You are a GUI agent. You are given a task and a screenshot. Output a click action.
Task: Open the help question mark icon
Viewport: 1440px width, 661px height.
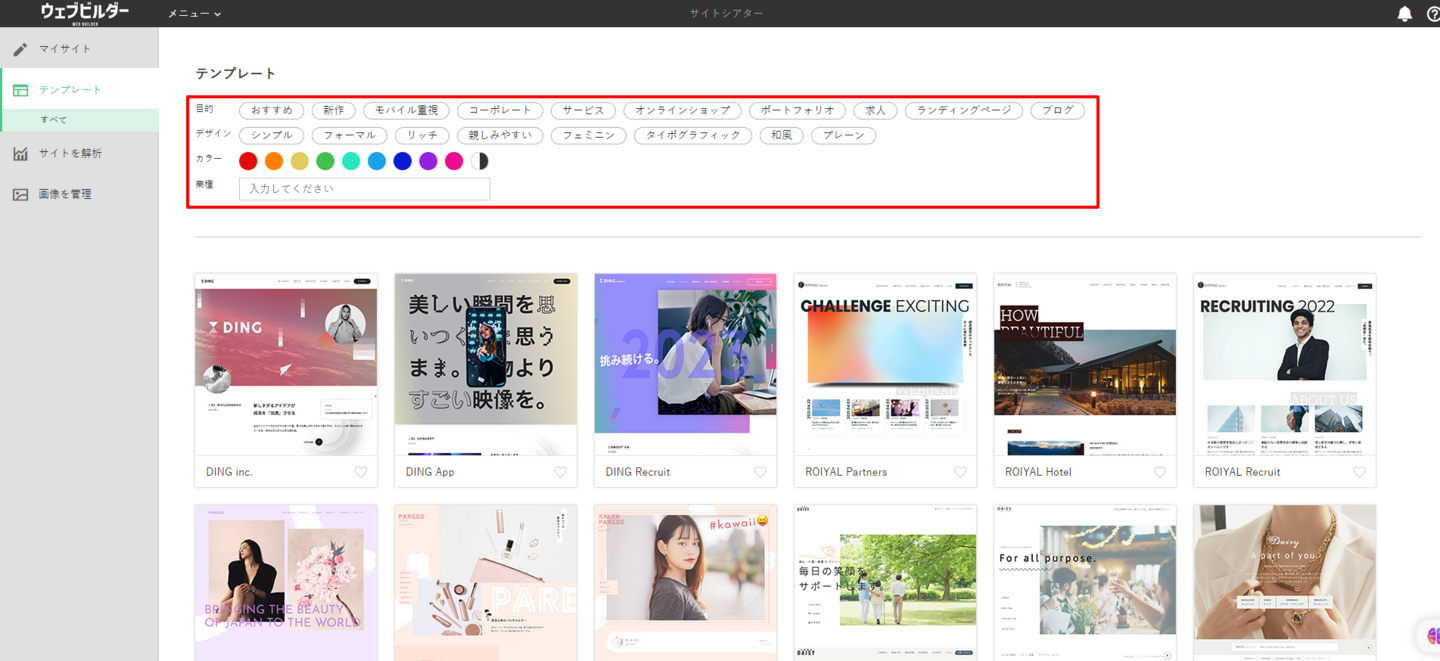[x=1433, y=13]
